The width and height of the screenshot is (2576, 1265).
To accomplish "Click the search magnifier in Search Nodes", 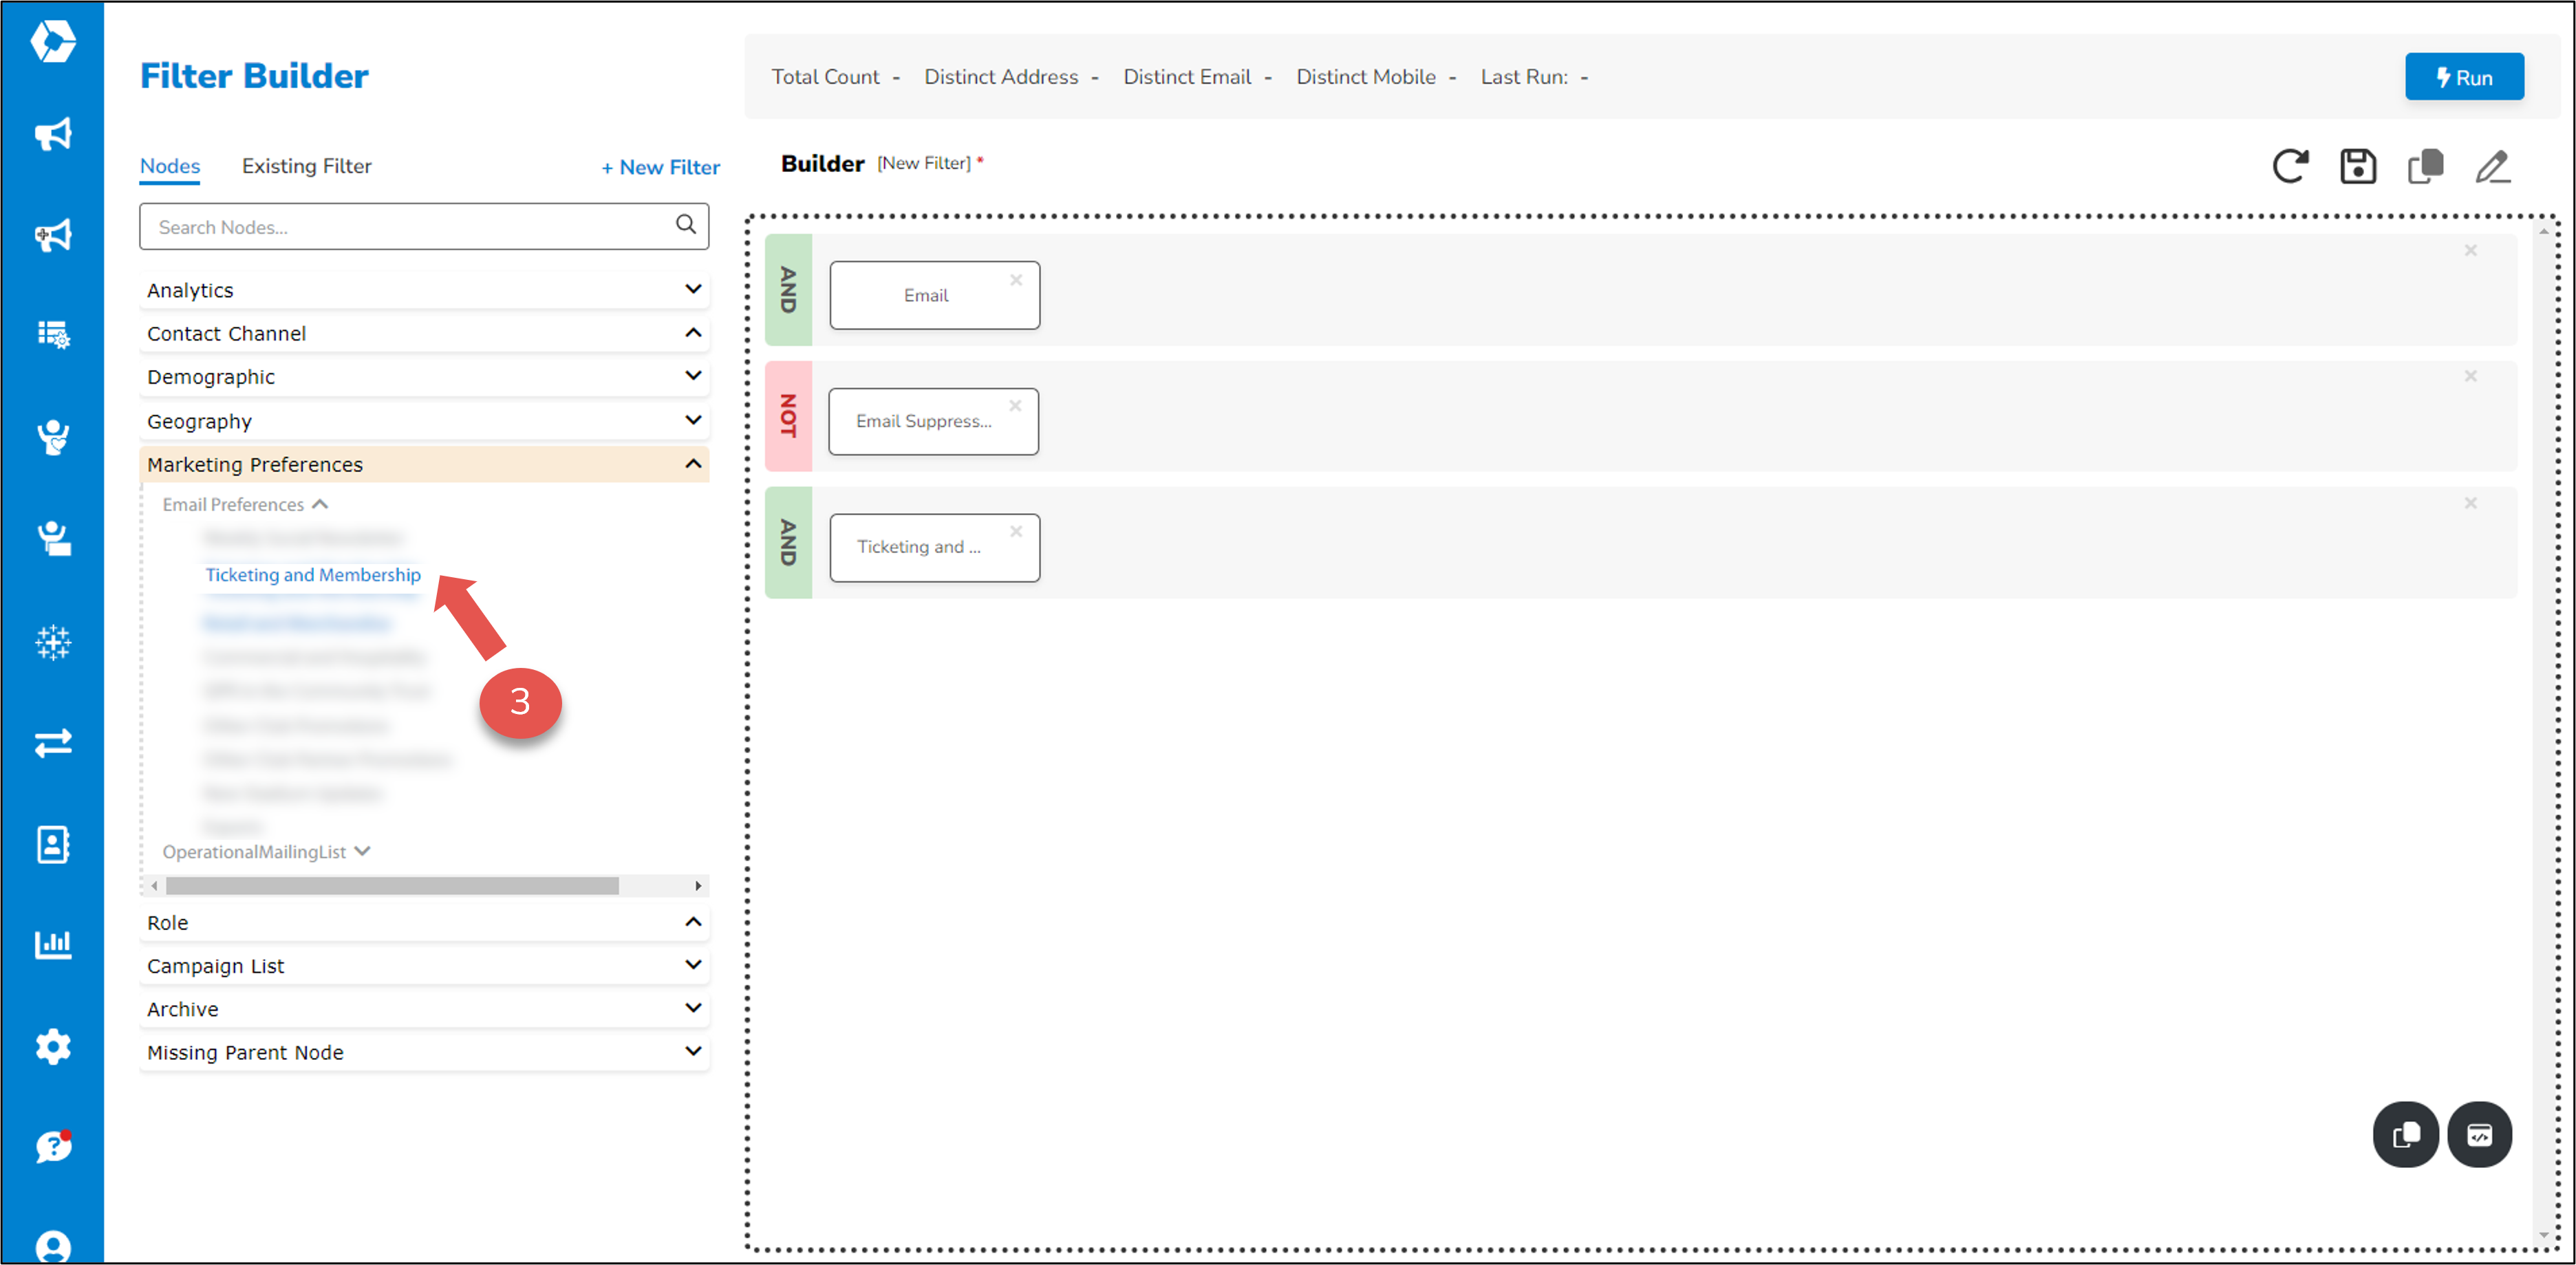I will [x=686, y=225].
